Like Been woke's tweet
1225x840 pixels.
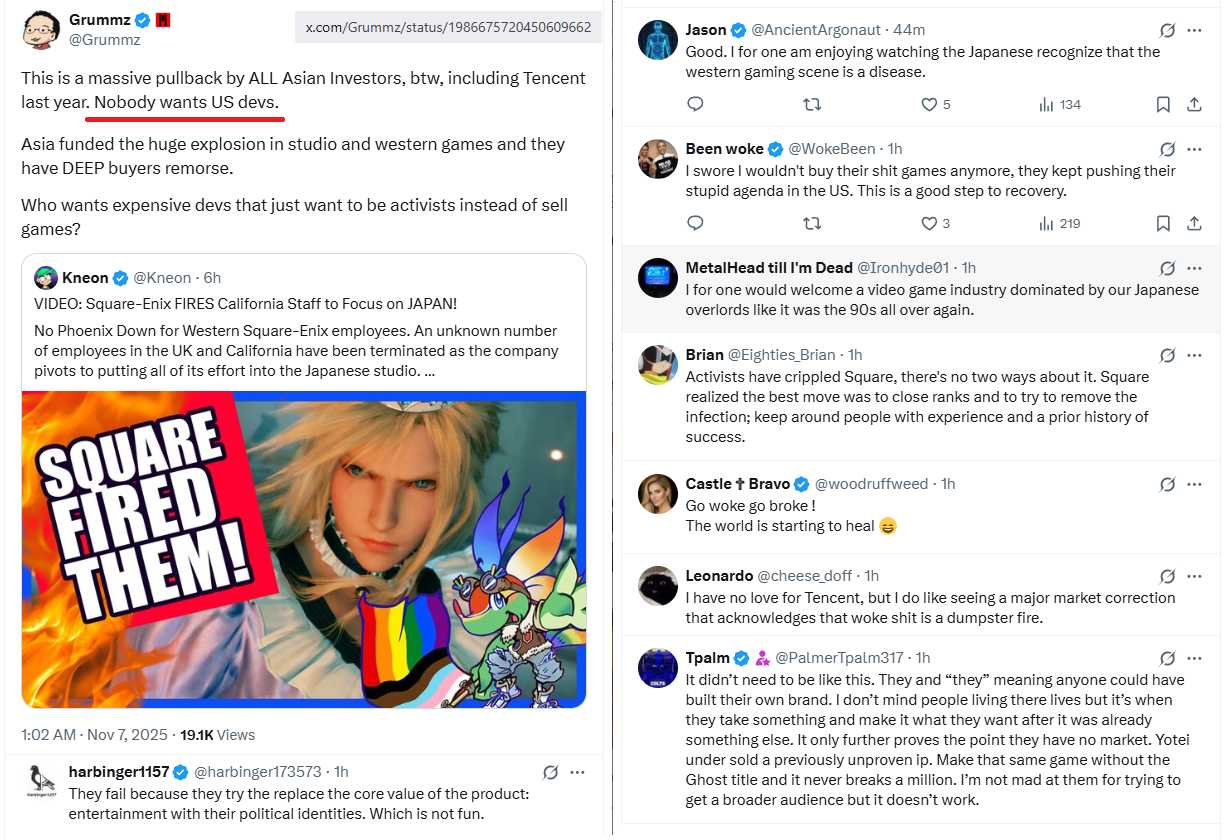click(929, 223)
